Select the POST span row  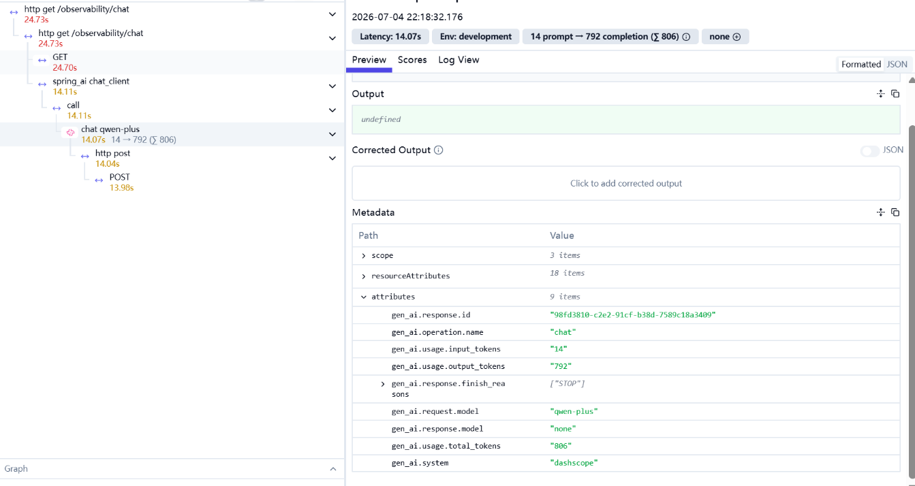tap(172, 182)
